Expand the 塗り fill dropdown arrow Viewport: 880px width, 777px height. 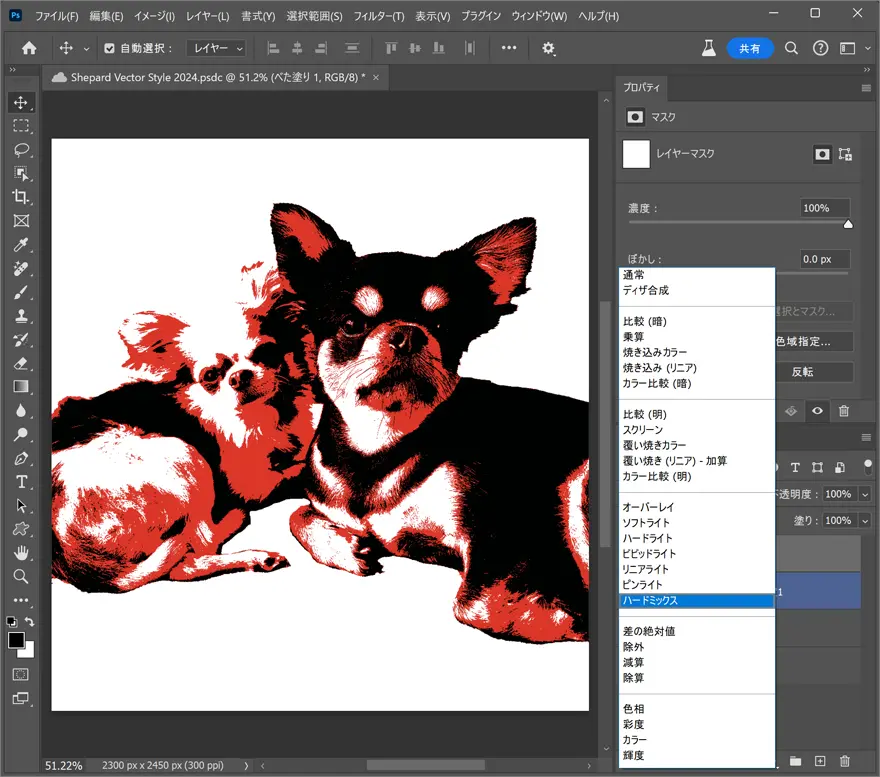(x=864, y=521)
